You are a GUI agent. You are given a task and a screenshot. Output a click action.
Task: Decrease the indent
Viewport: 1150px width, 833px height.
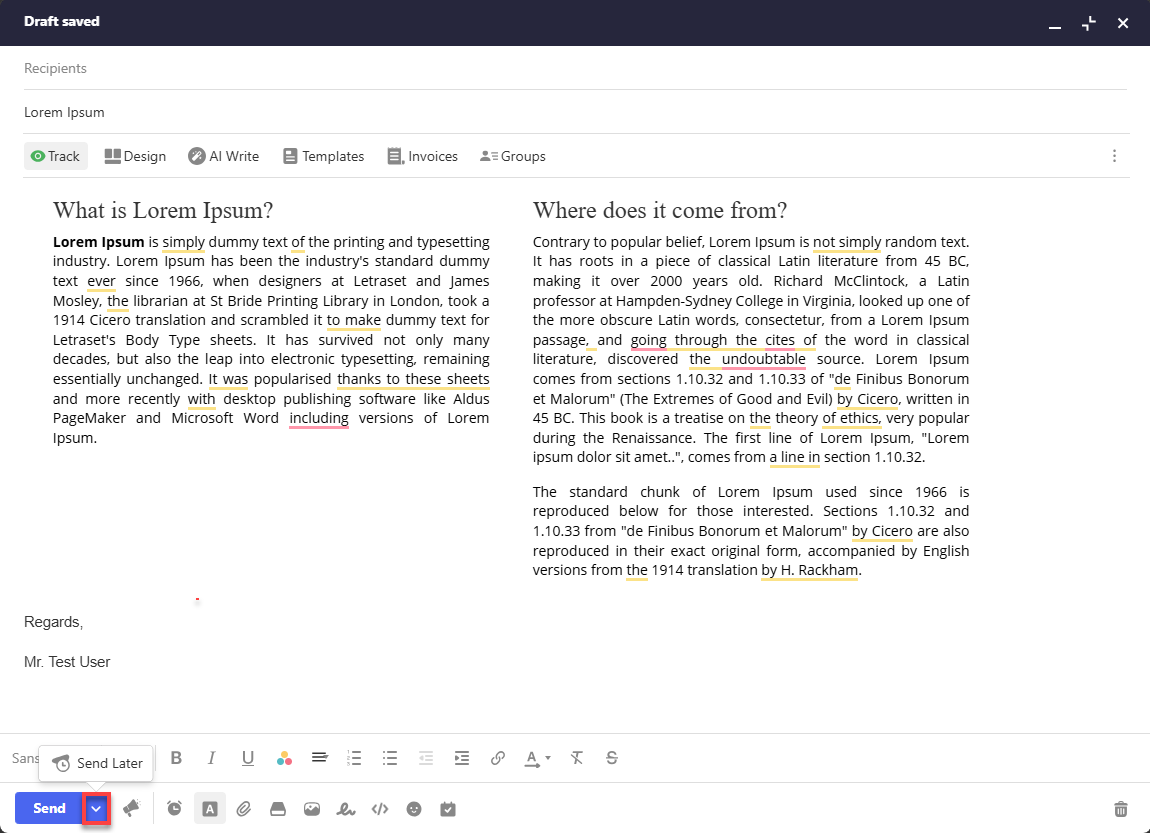[x=425, y=757]
